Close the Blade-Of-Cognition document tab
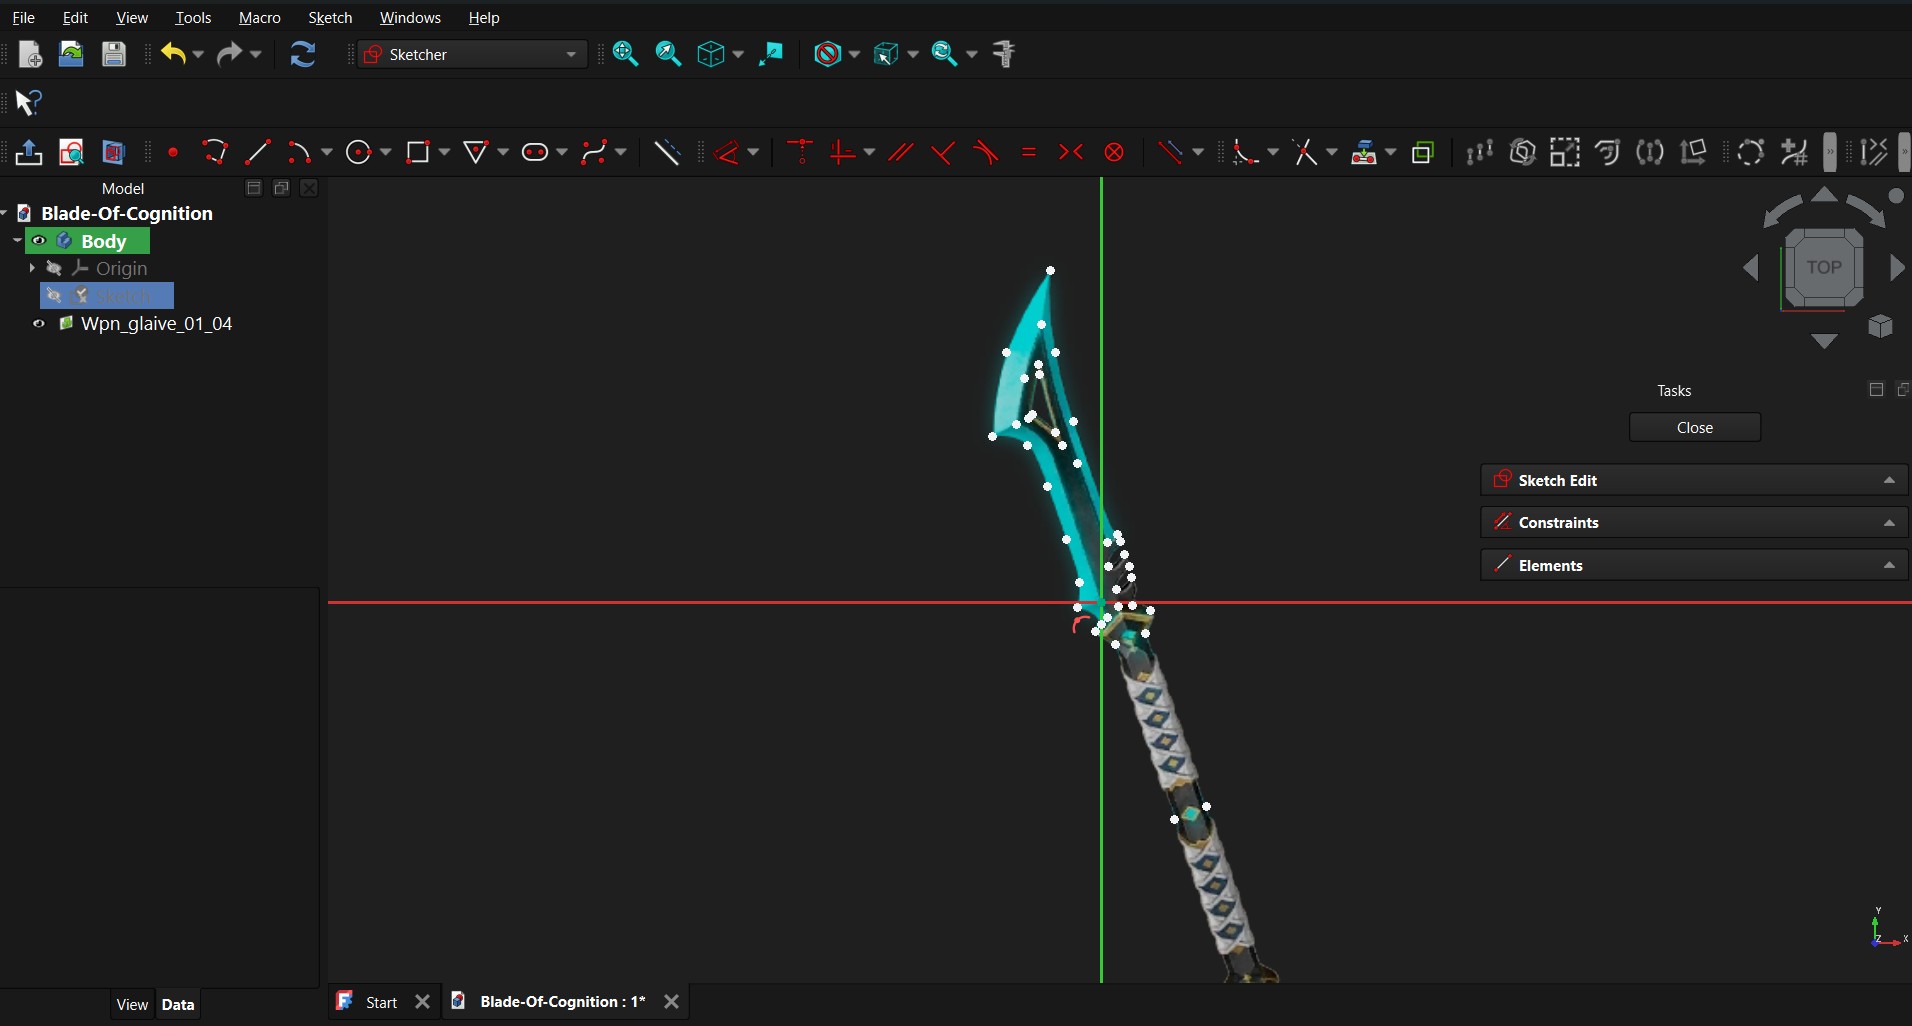Image resolution: width=1912 pixels, height=1026 pixels. 671,1001
